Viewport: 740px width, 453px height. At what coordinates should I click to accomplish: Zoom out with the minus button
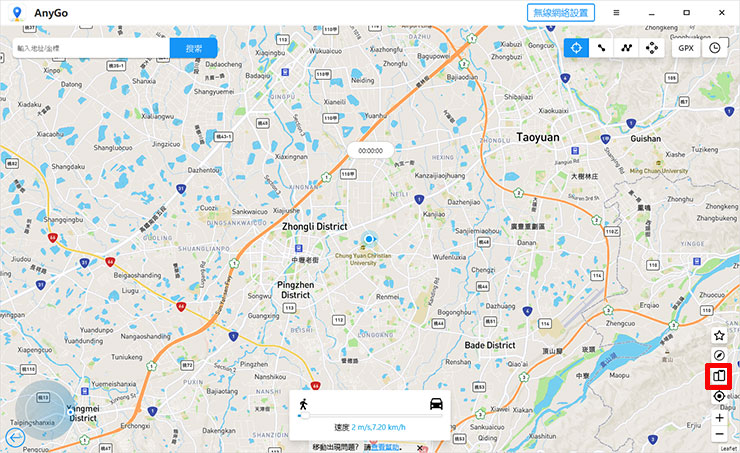[x=719, y=434]
